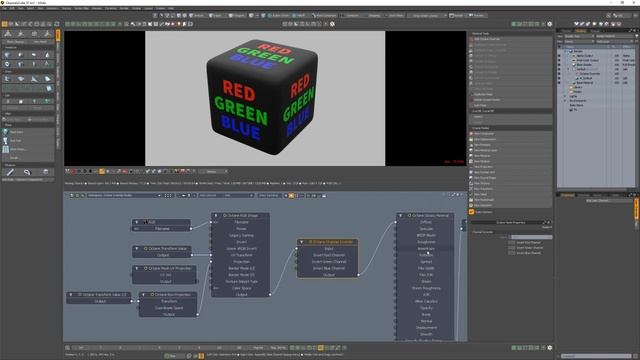This screenshot has width=640, height=360.
Task: Tick Invert Green Channel checkbox in properties
Action: pyautogui.click(x=511, y=248)
